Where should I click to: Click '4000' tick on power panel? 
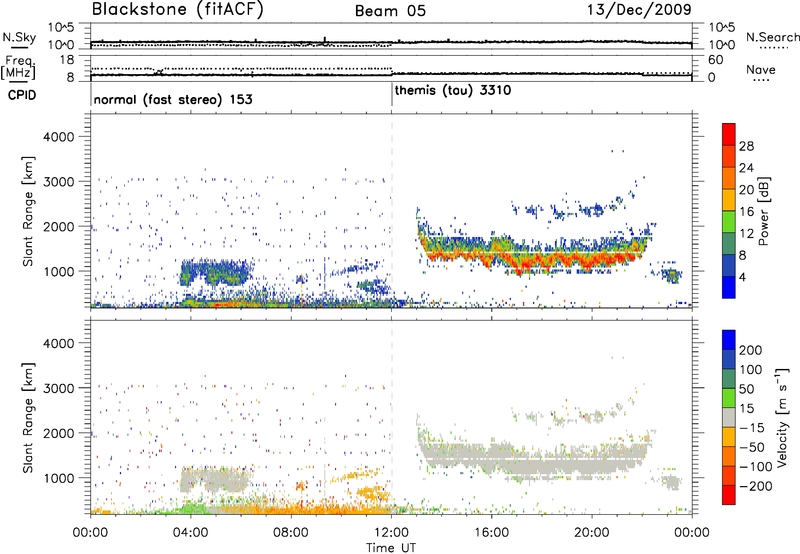point(58,137)
